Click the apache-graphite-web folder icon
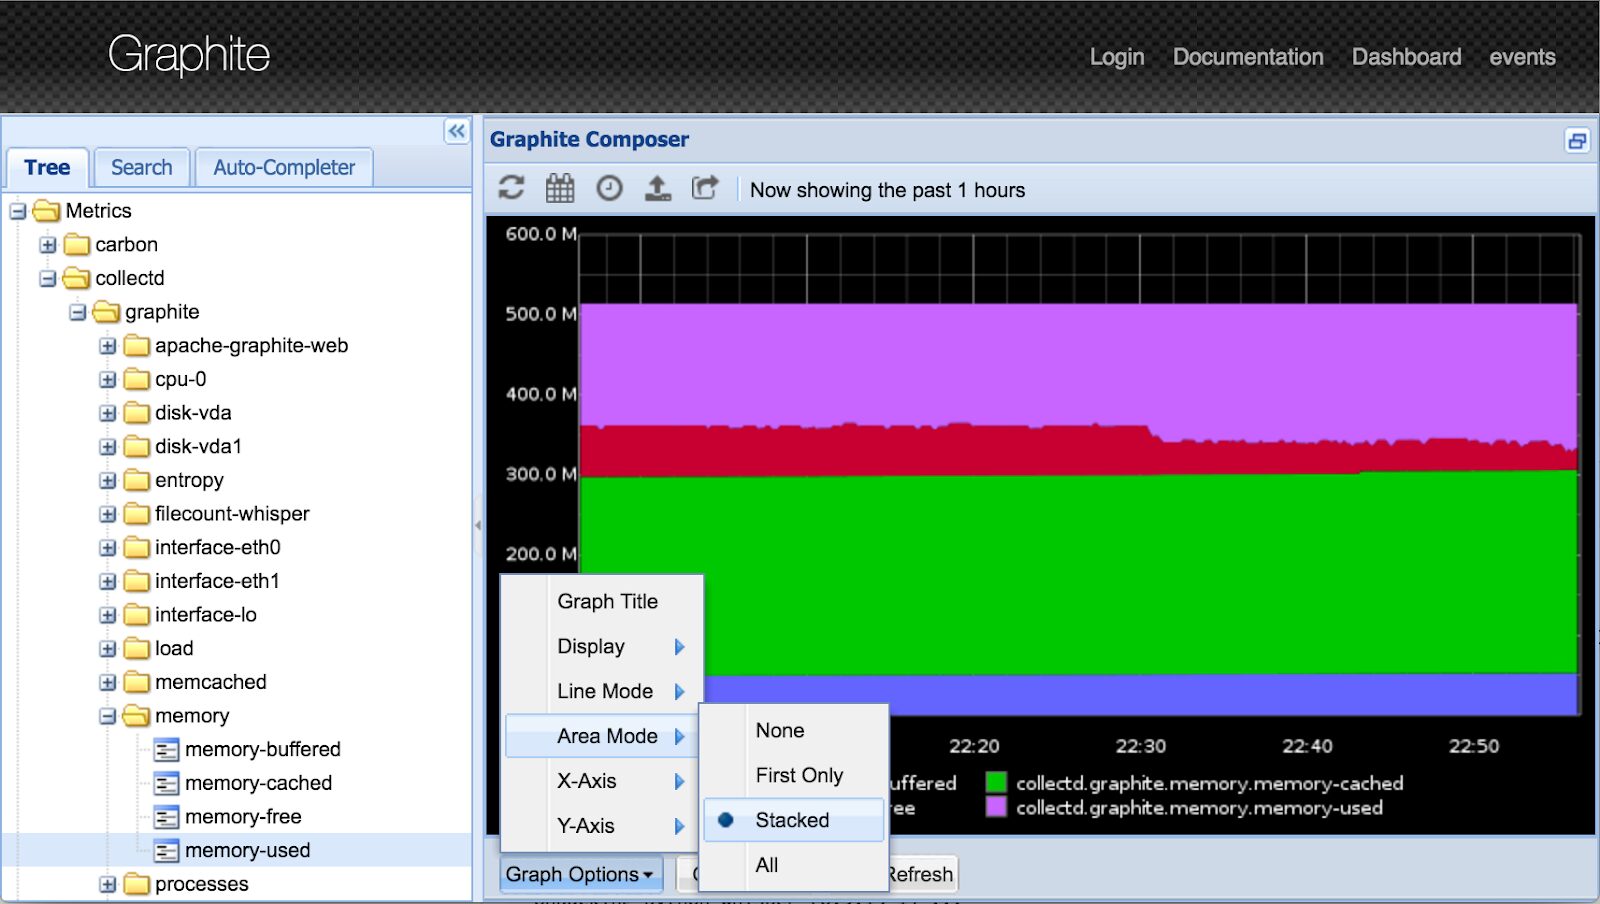This screenshot has width=1600, height=904. [136, 346]
